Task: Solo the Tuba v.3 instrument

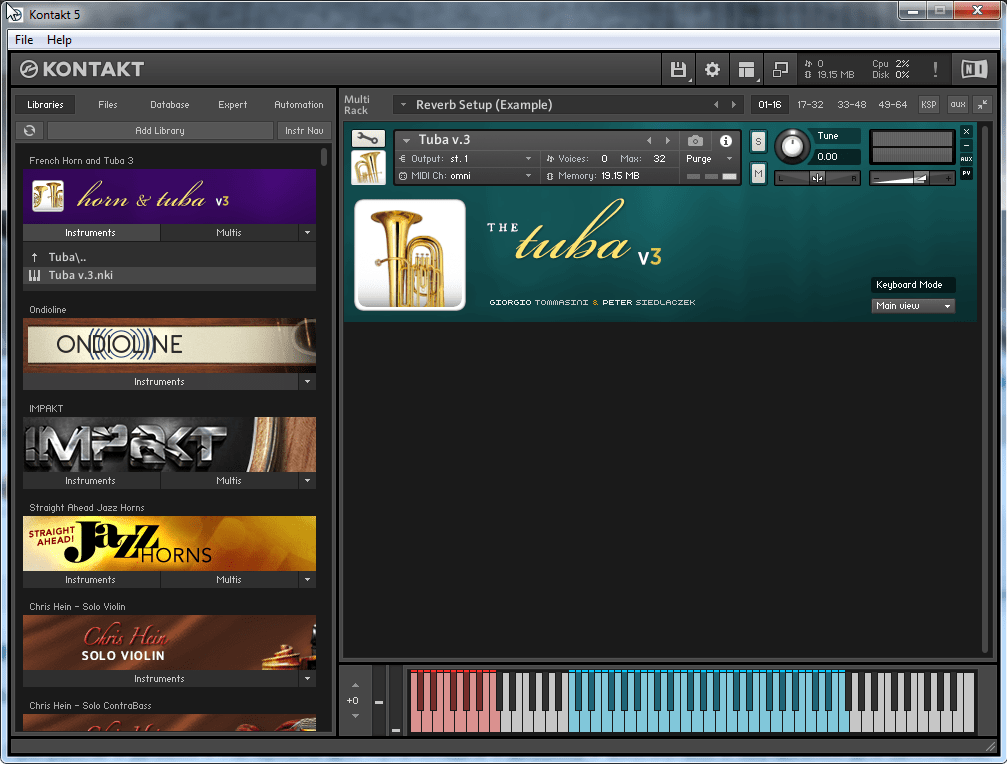Action: click(x=758, y=142)
